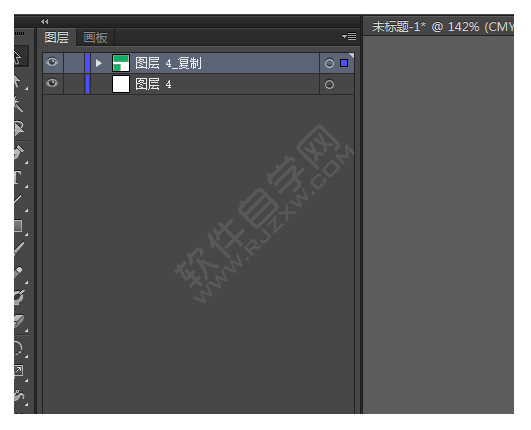Switch to the 图层 tab
This screenshot has width=531, height=430.
[57, 37]
